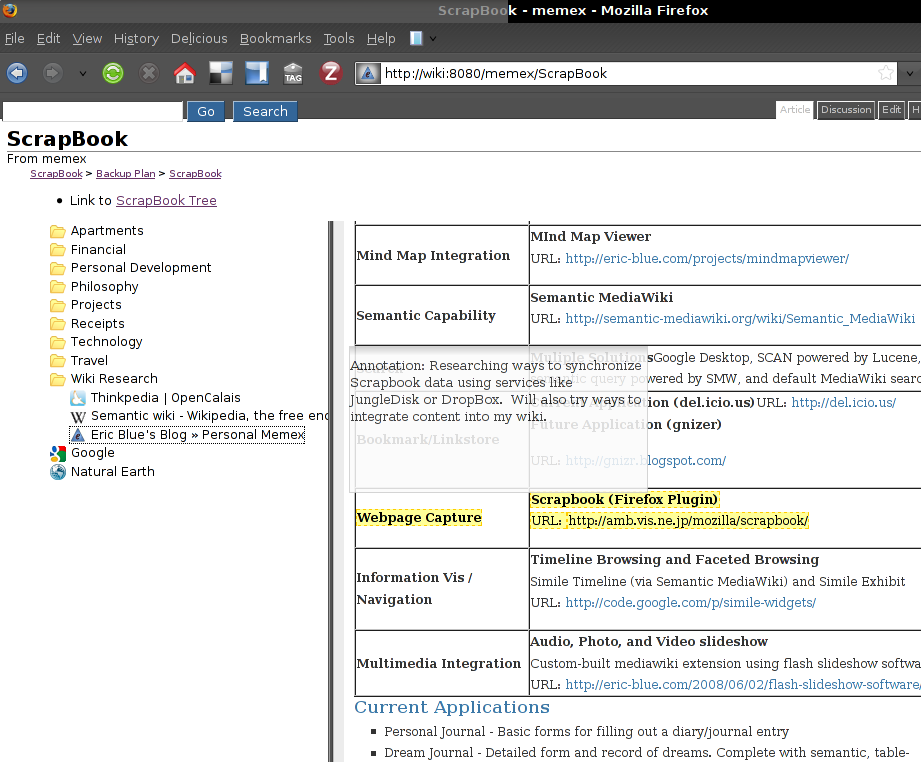Go to the Home page icon

coord(184,73)
